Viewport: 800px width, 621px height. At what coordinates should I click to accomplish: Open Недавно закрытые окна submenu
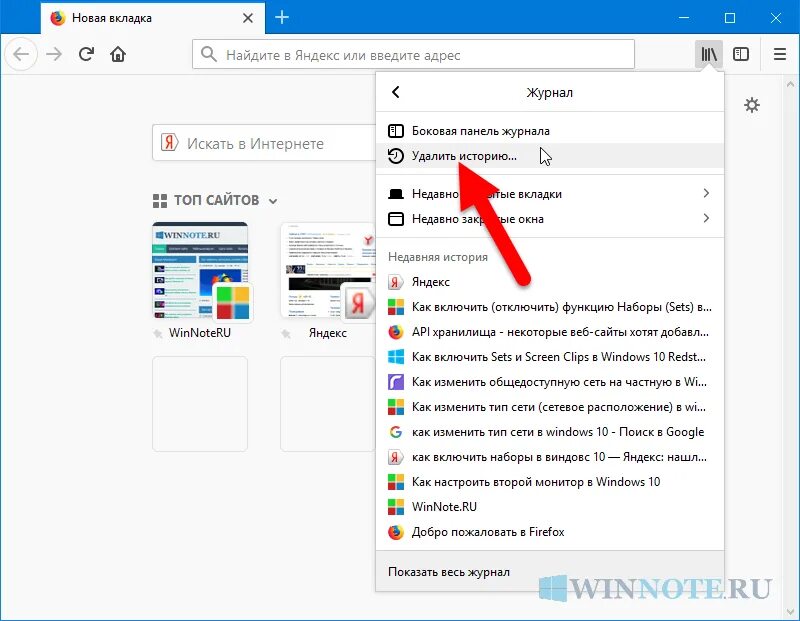[x=550, y=218]
